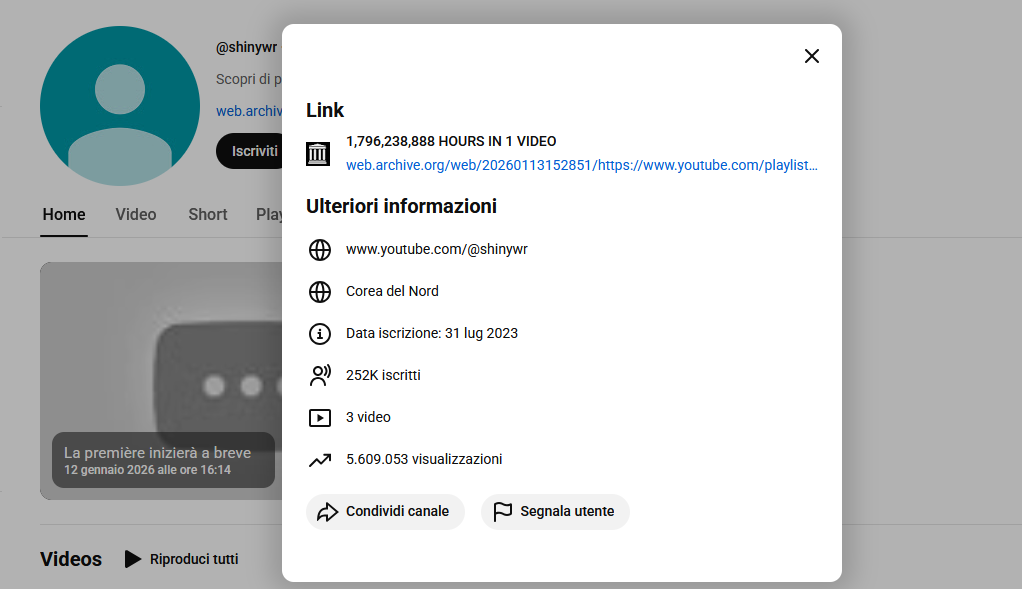The image size is (1022, 589).
Task: Open the Short tab
Action: tap(207, 214)
